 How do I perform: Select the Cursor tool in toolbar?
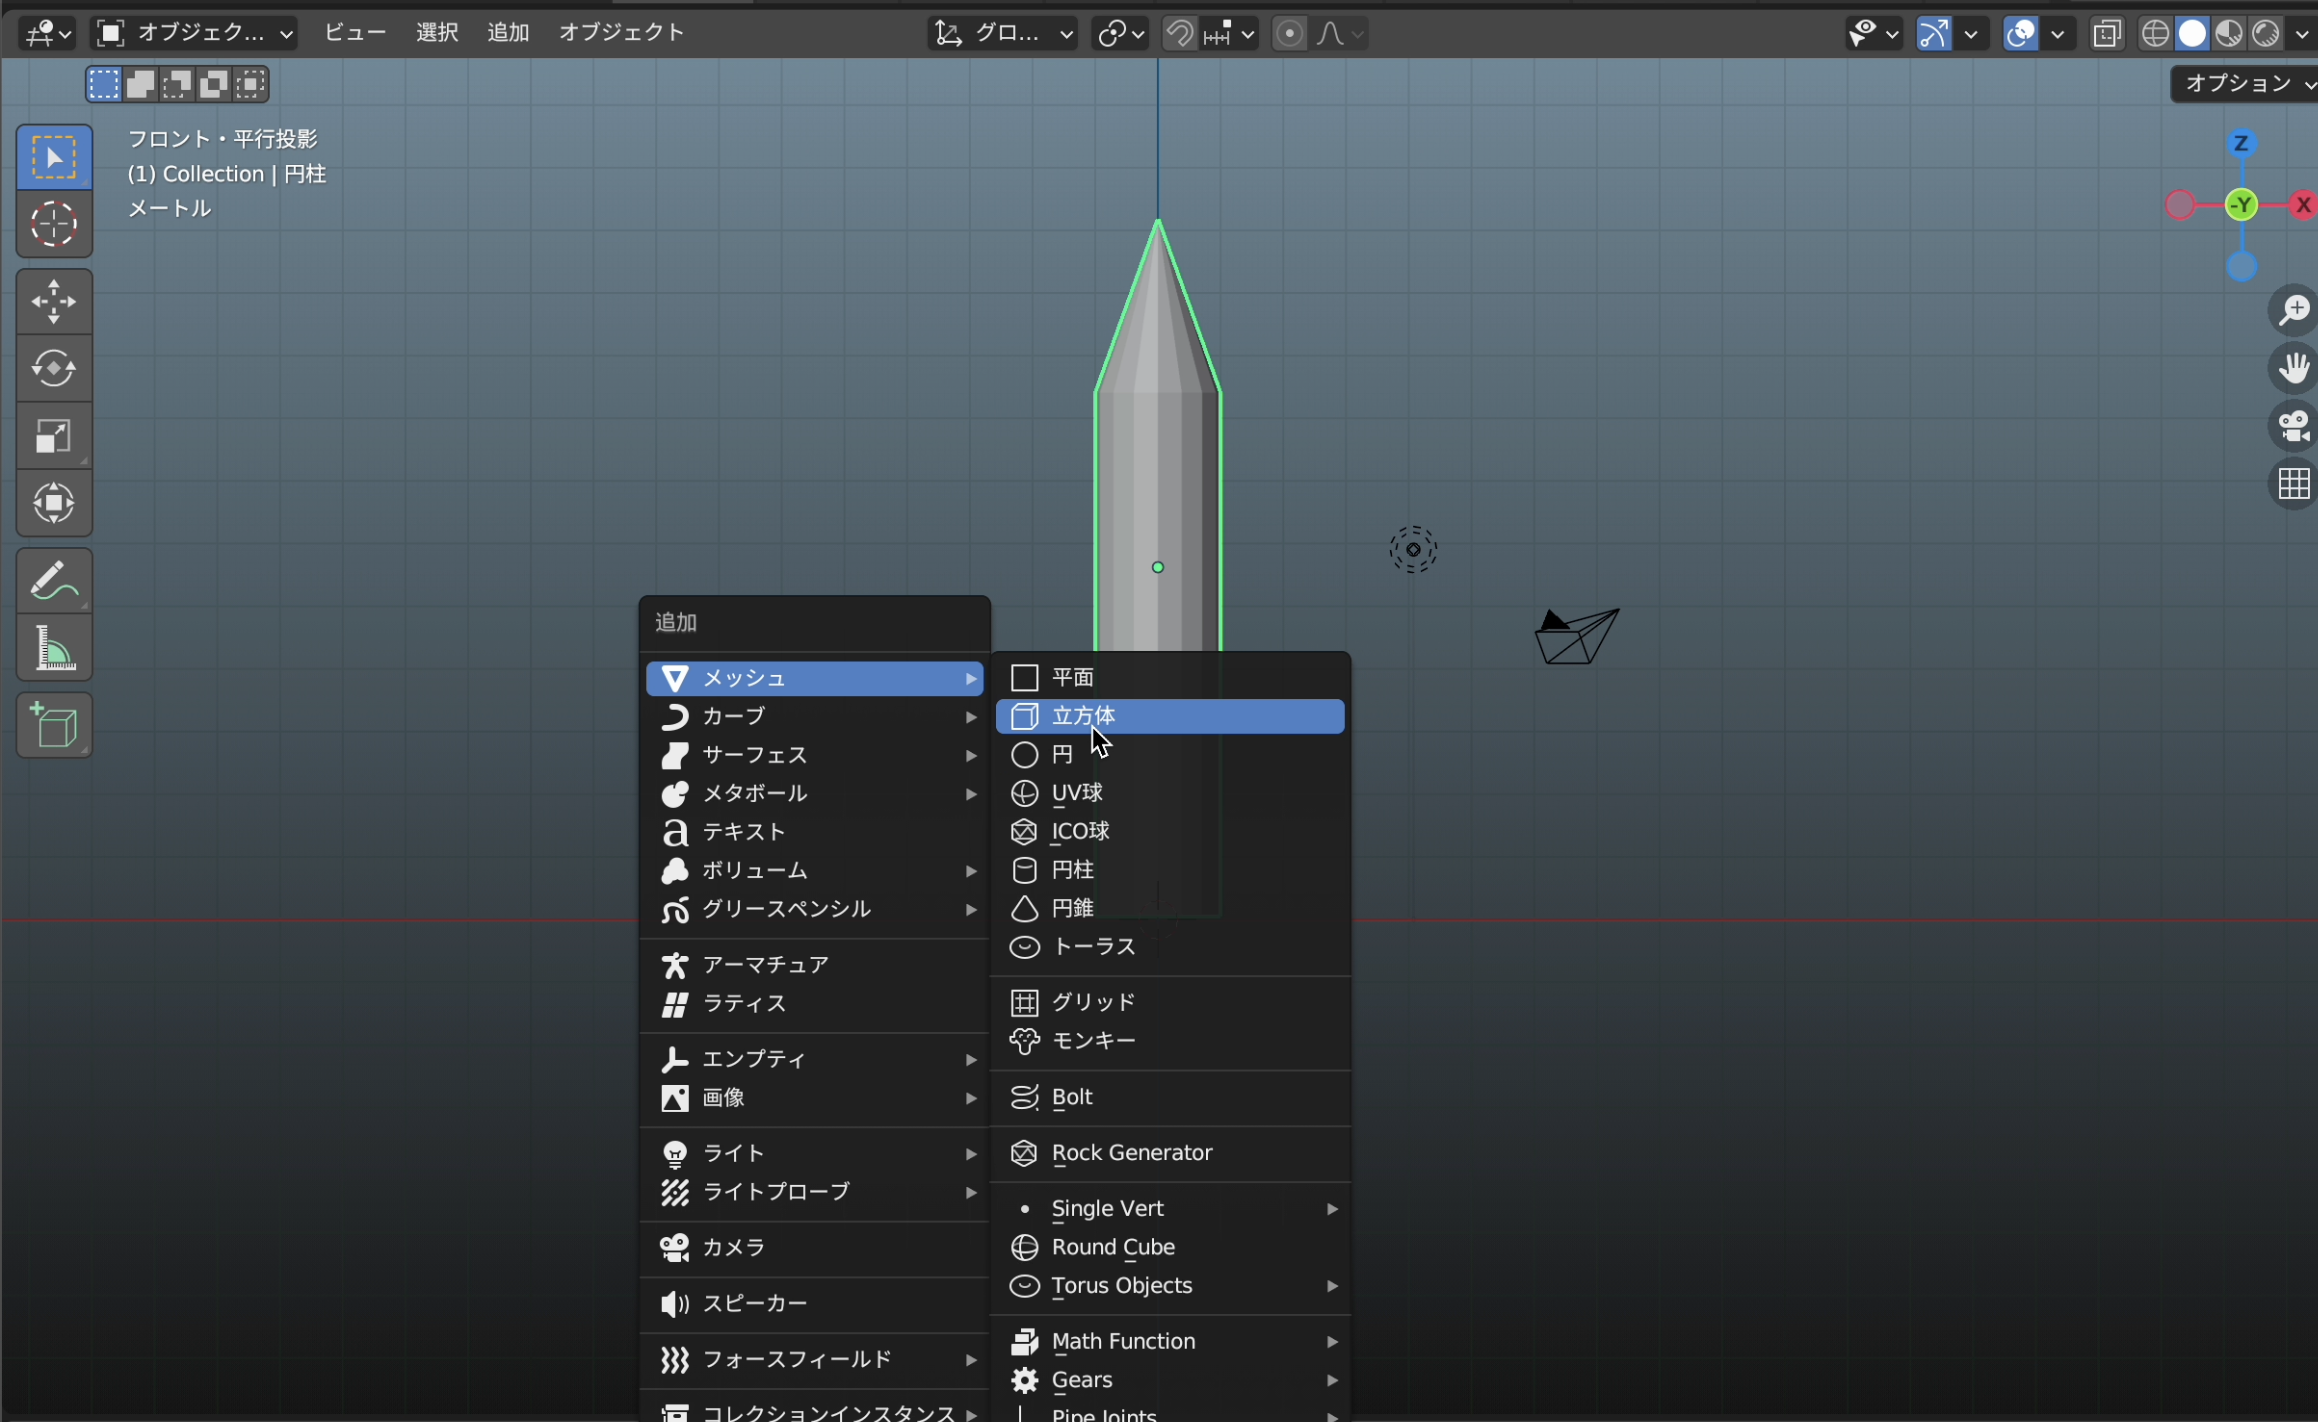click(54, 224)
